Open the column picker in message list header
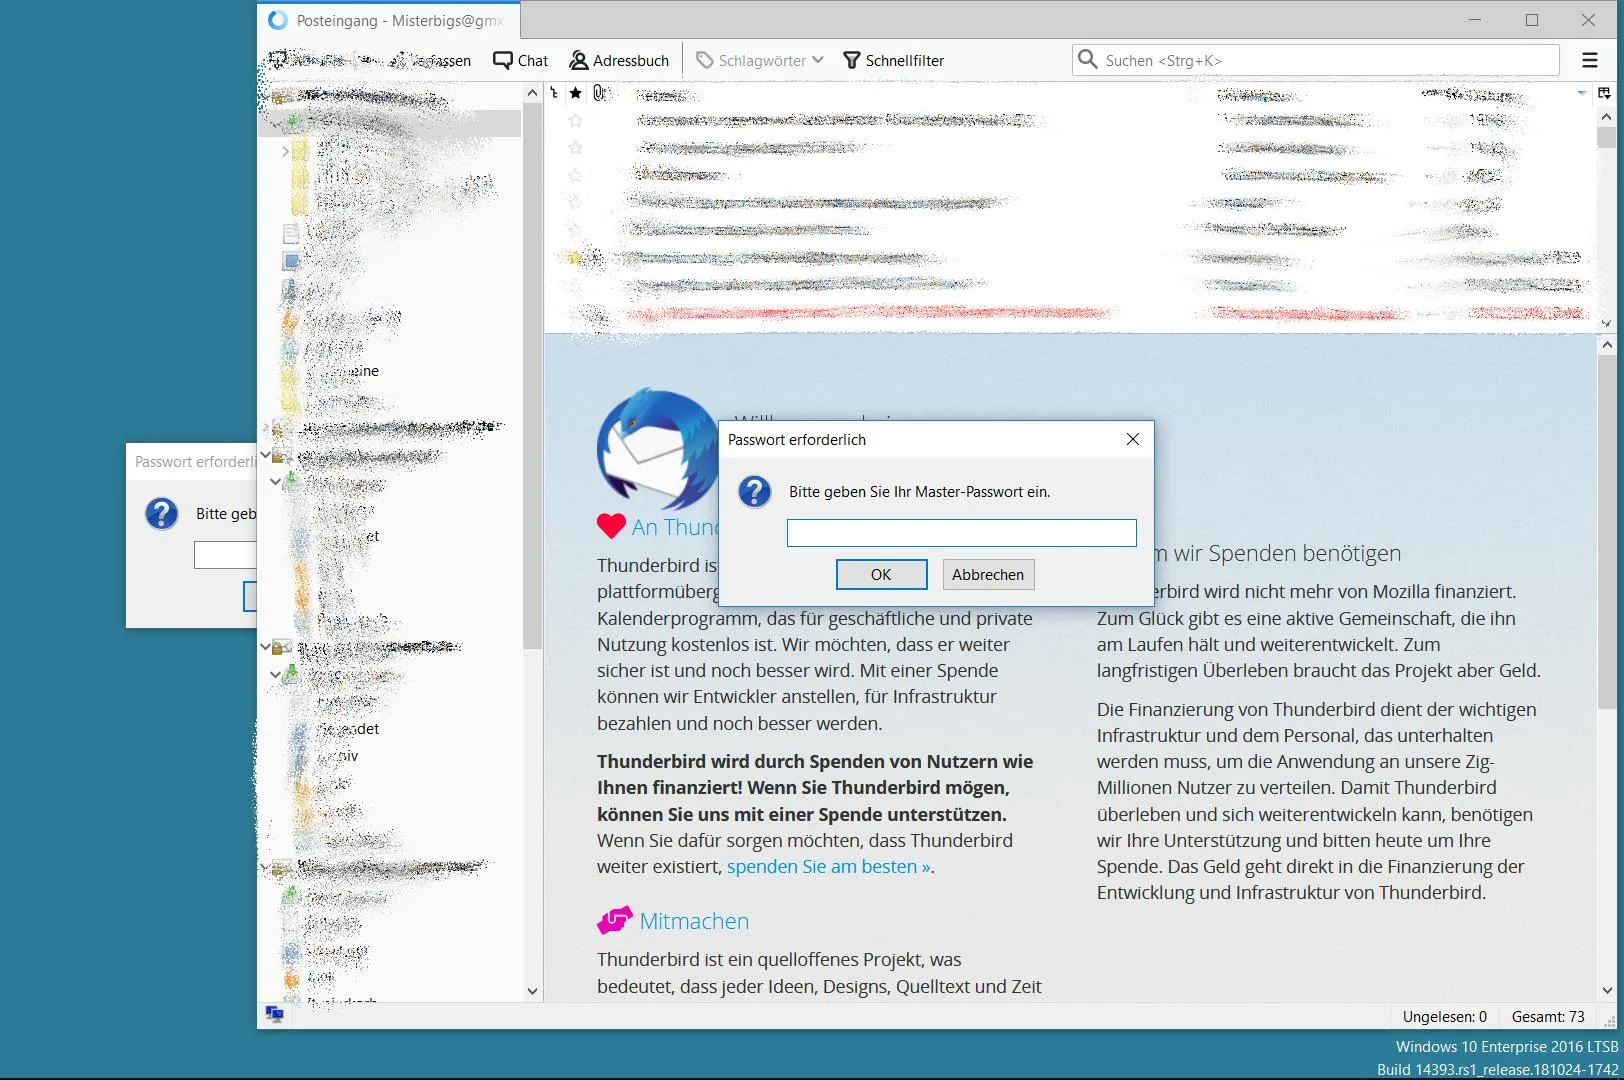The width and height of the screenshot is (1624, 1080). click(1604, 93)
